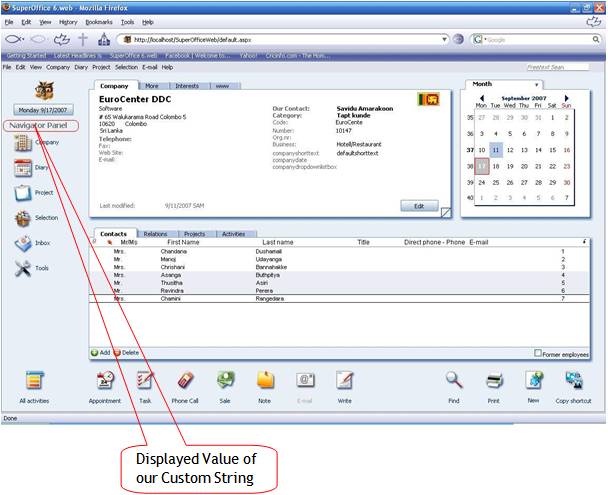608x495 pixels.
Task: Go to next month in calendar
Action: tap(566, 97)
